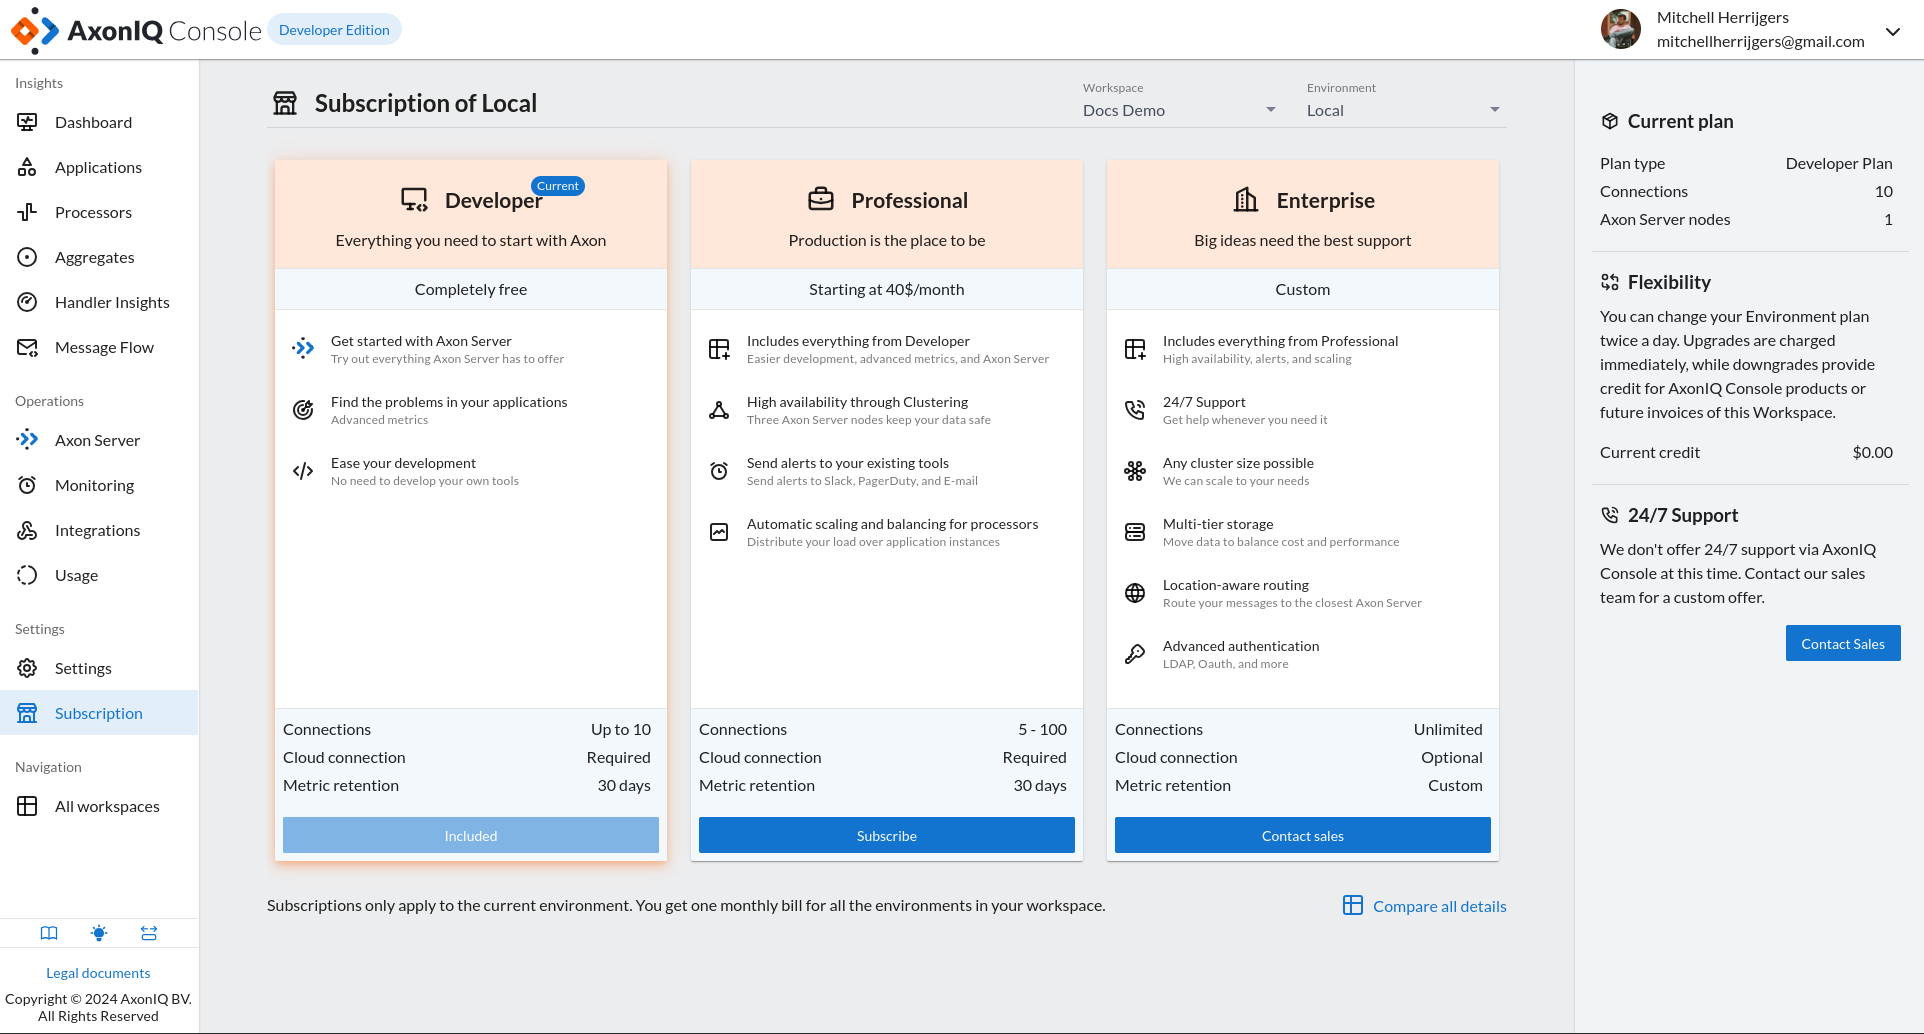Screen dimensions: 1924x1034
Task: Click the Handler Insights gauge icon
Action: point(27,302)
